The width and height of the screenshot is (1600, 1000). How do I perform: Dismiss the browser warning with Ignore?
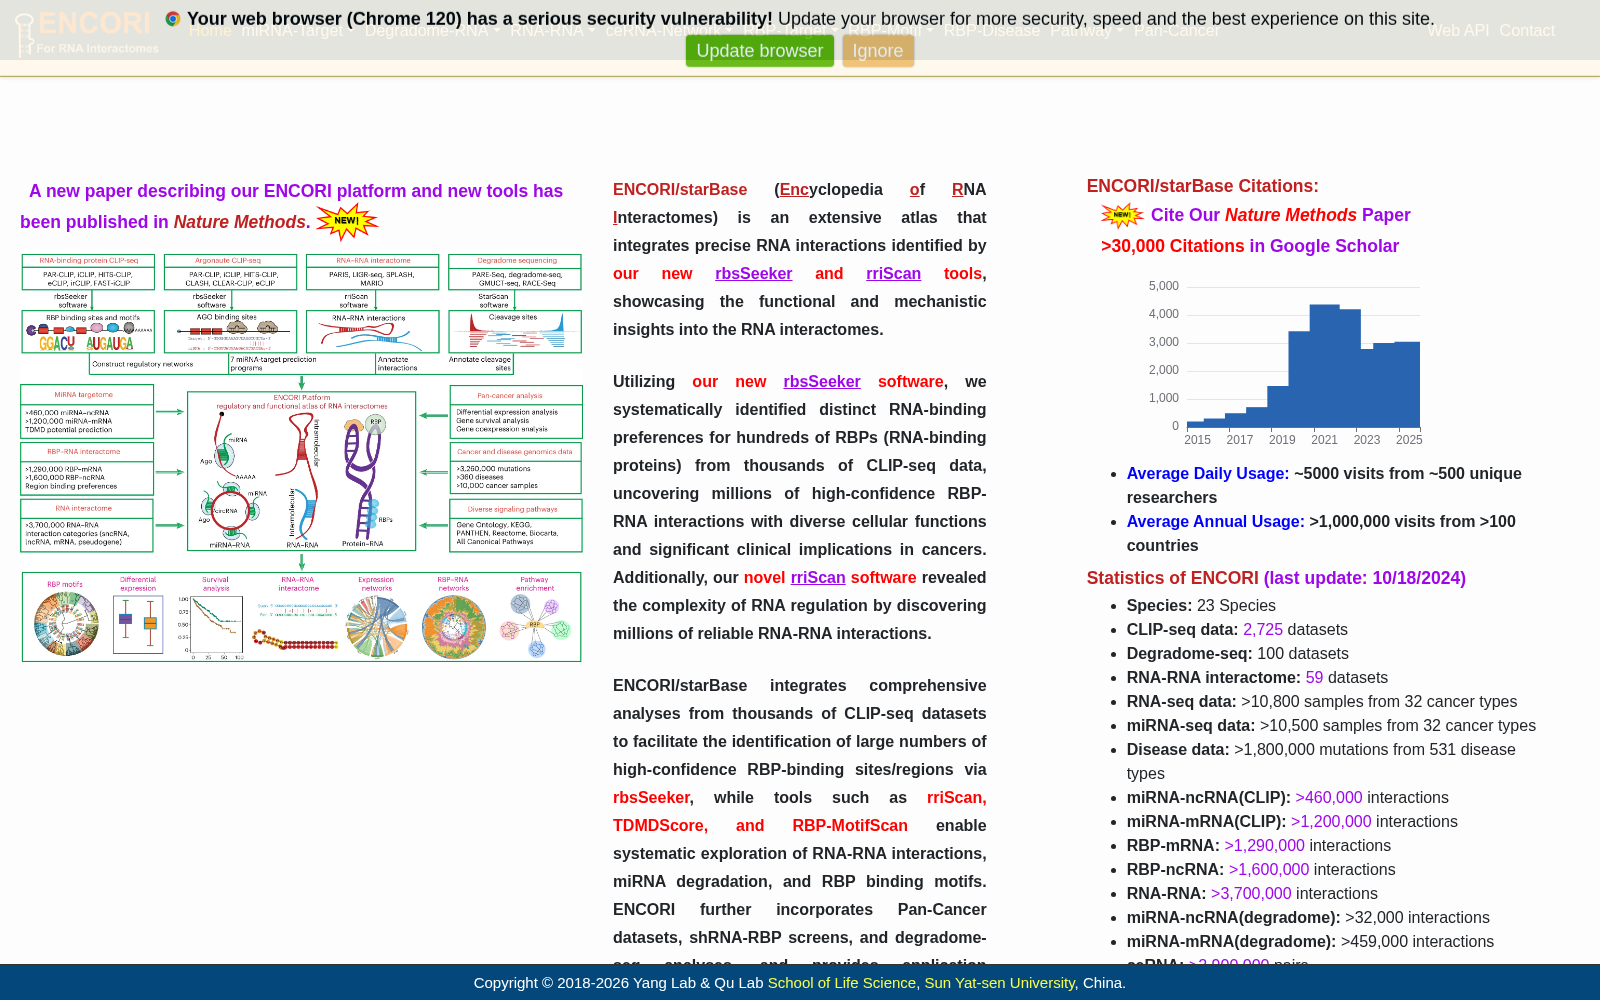[878, 51]
